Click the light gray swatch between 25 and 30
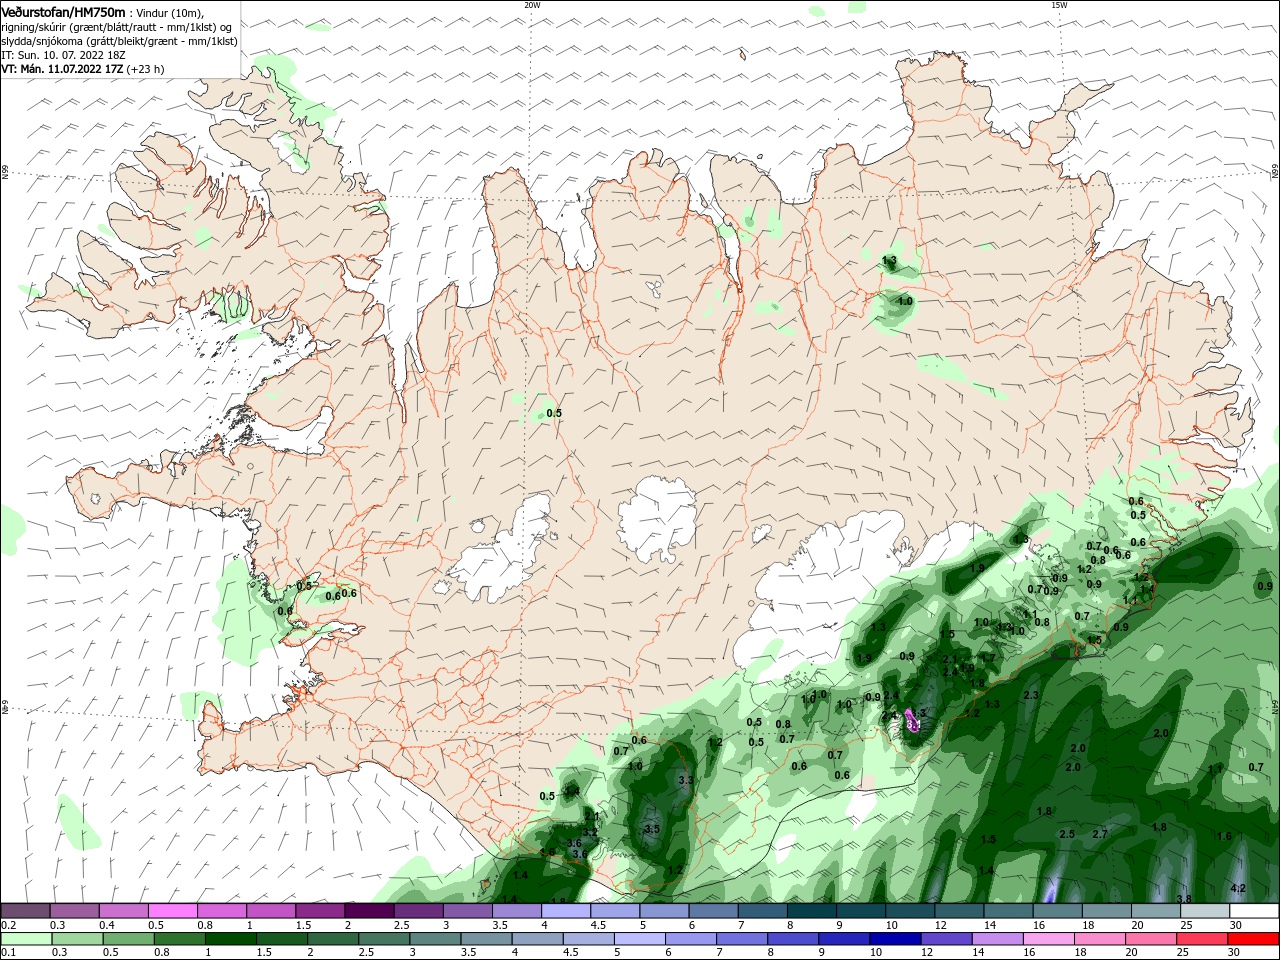This screenshot has width=1280, height=960. coord(1205,911)
